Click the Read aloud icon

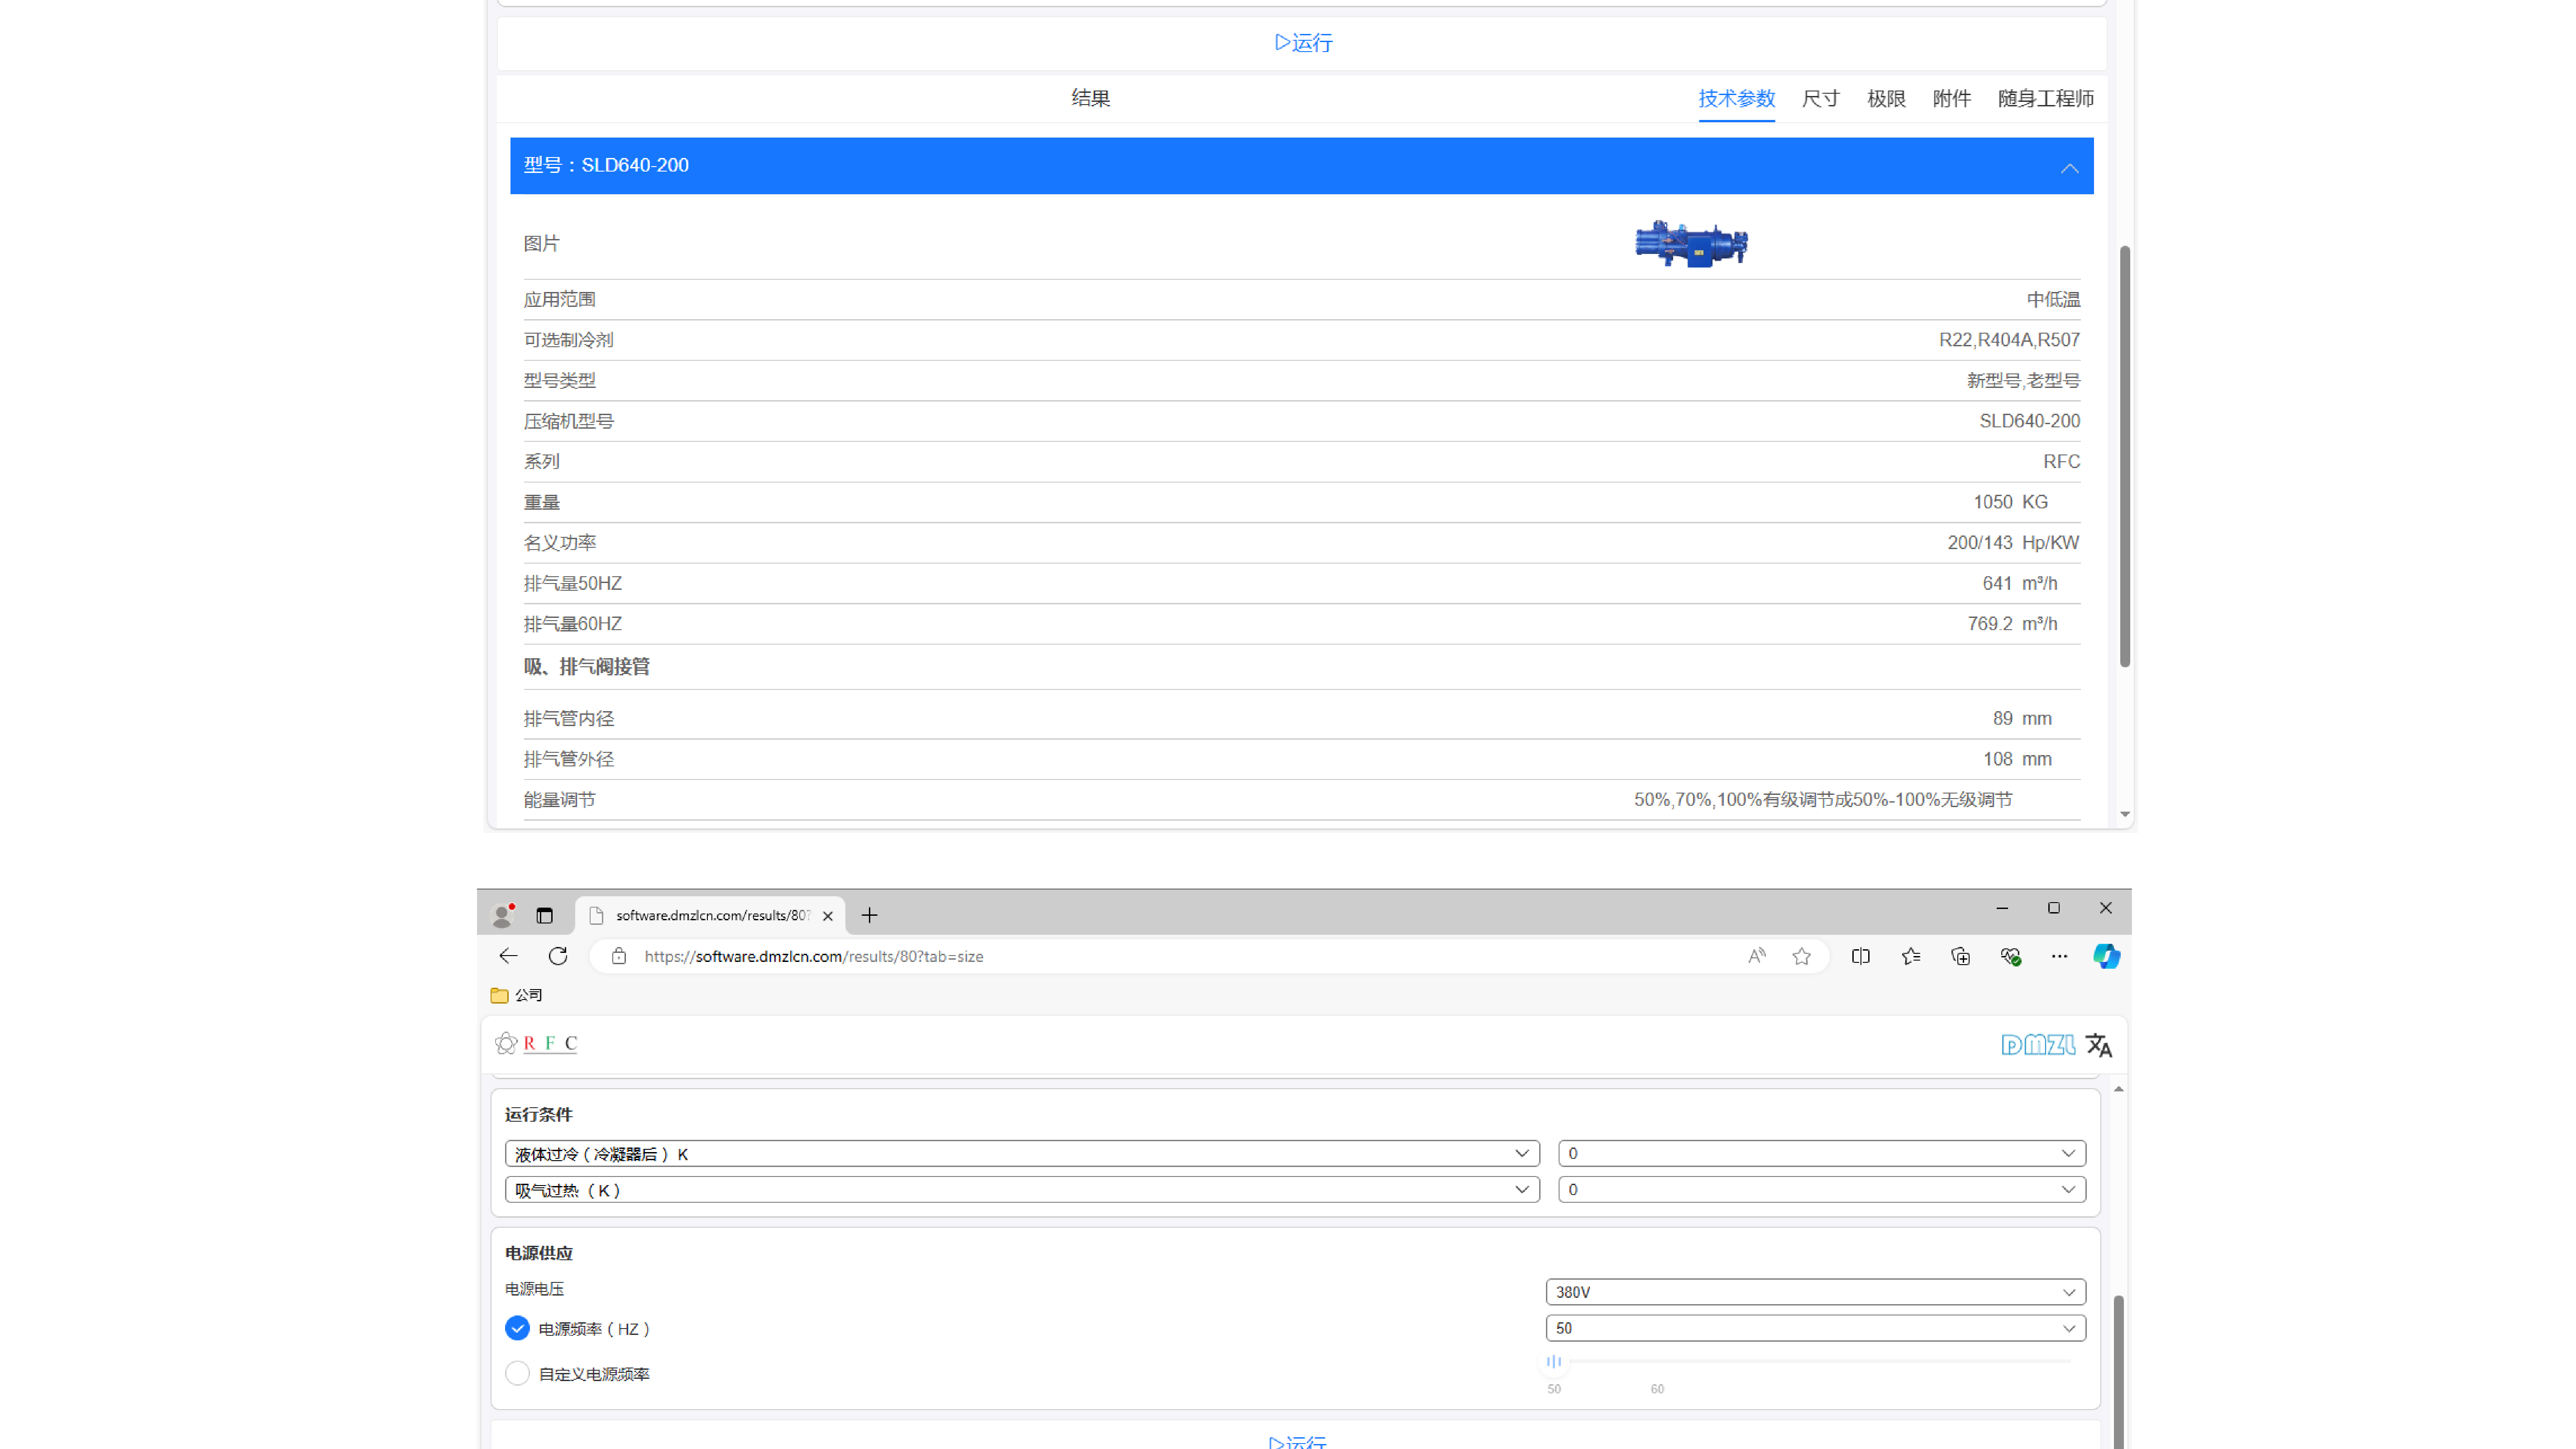coord(1756,956)
